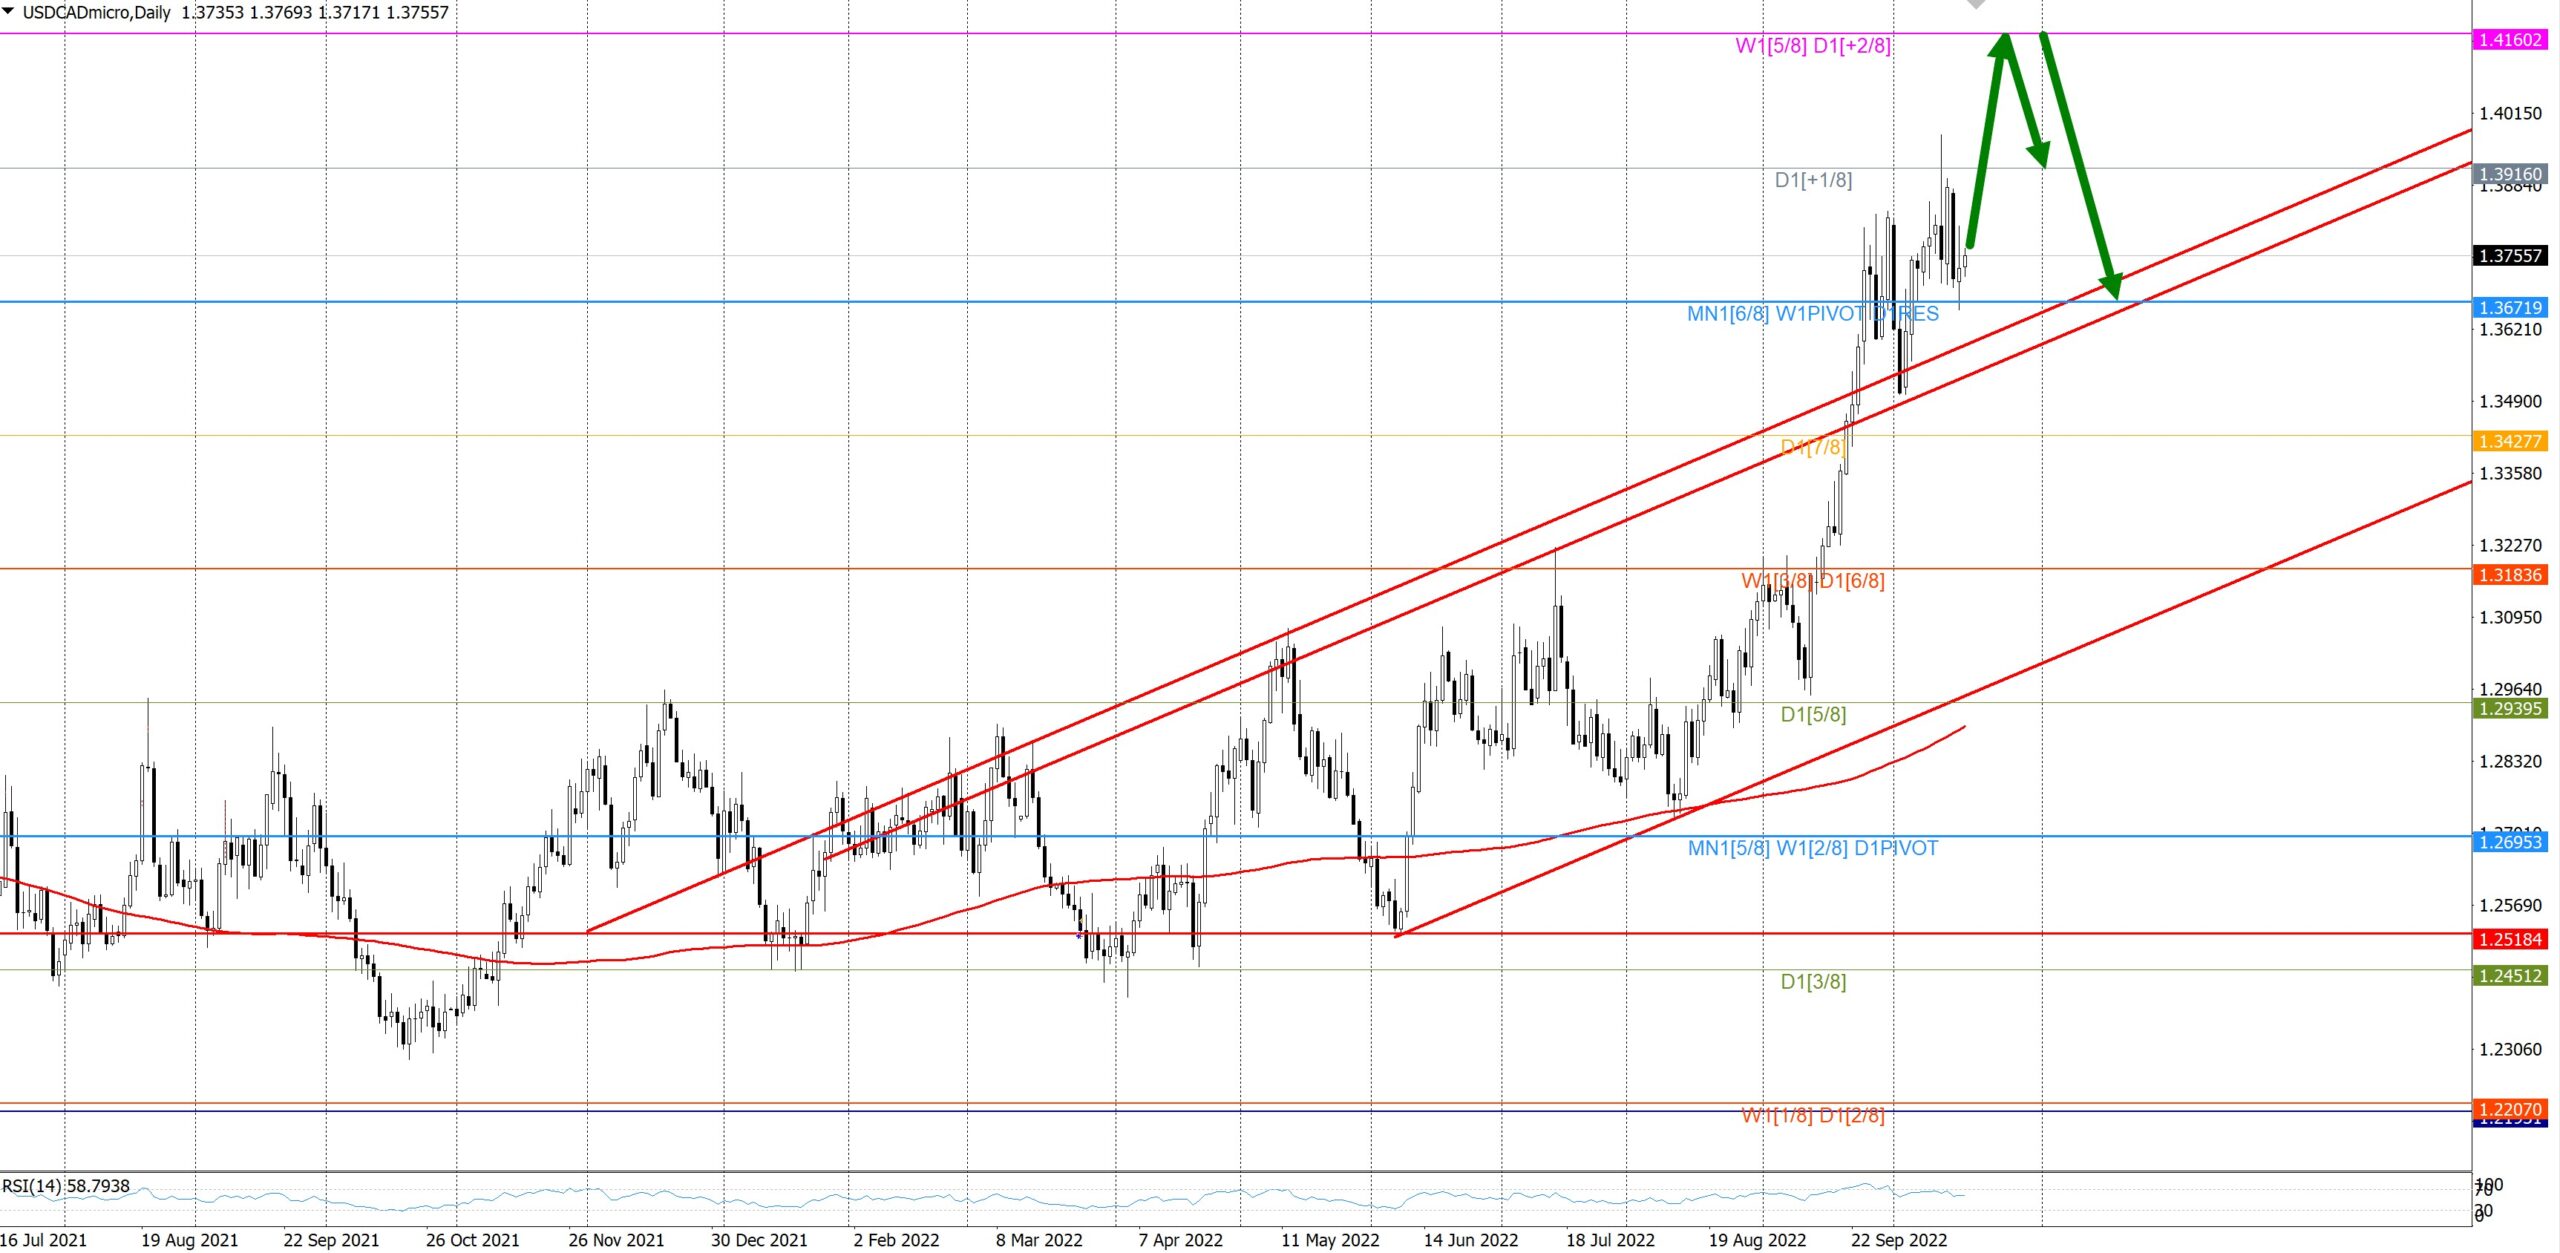2560x1253 pixels.
Task: Click the green 1.24512 price level tag
Action: pyautogui.click(x=2509, y=976)
